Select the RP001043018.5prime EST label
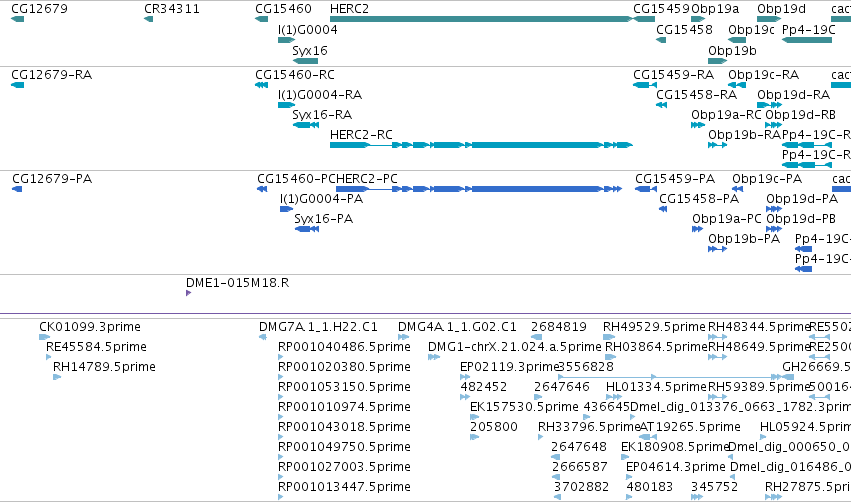The image size is (851, 502). (344, 427)
